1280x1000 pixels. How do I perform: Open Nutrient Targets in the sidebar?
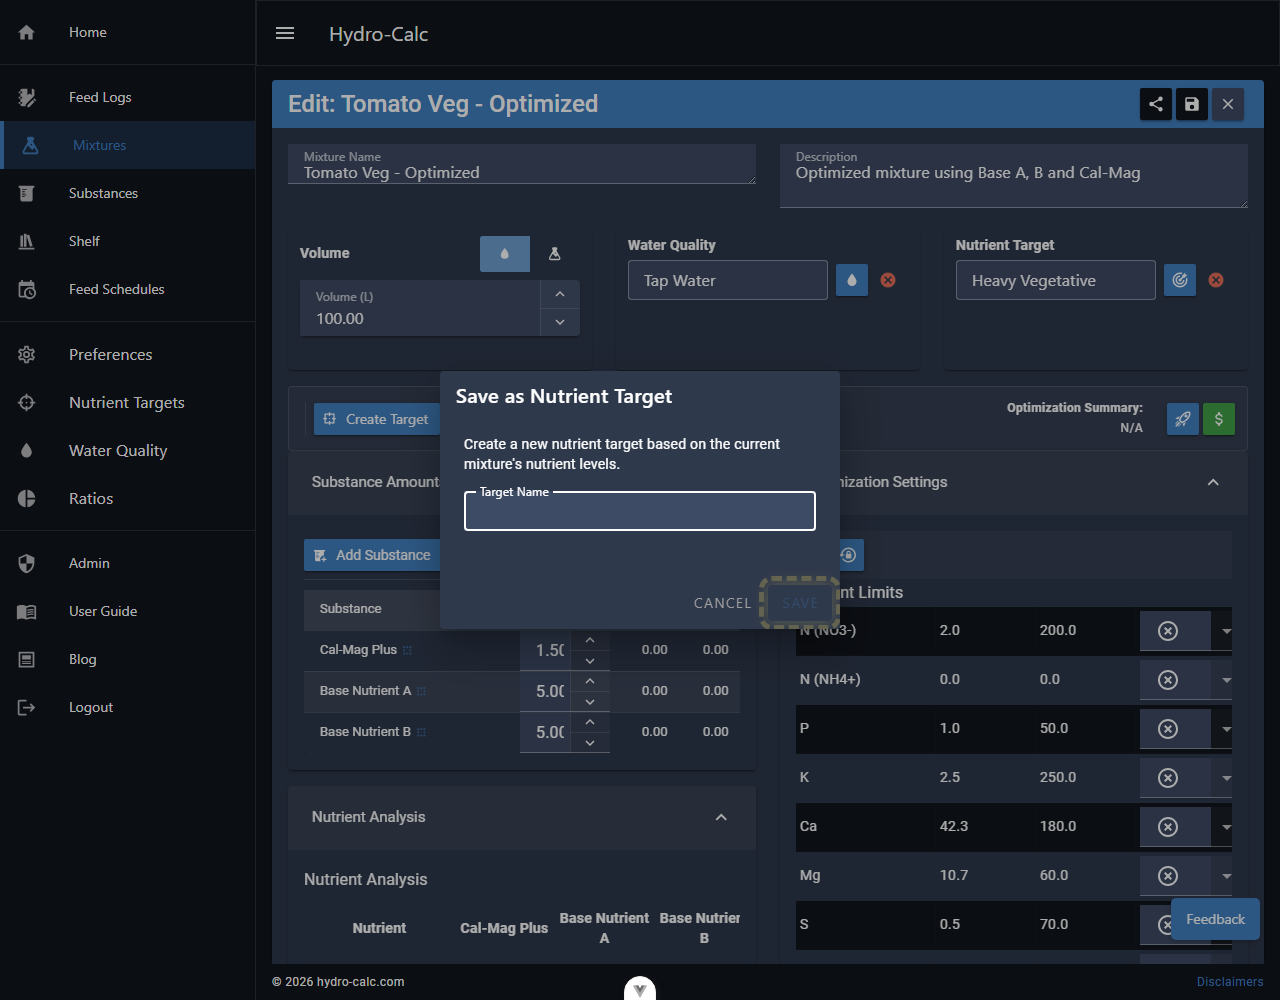click(128, 402)
